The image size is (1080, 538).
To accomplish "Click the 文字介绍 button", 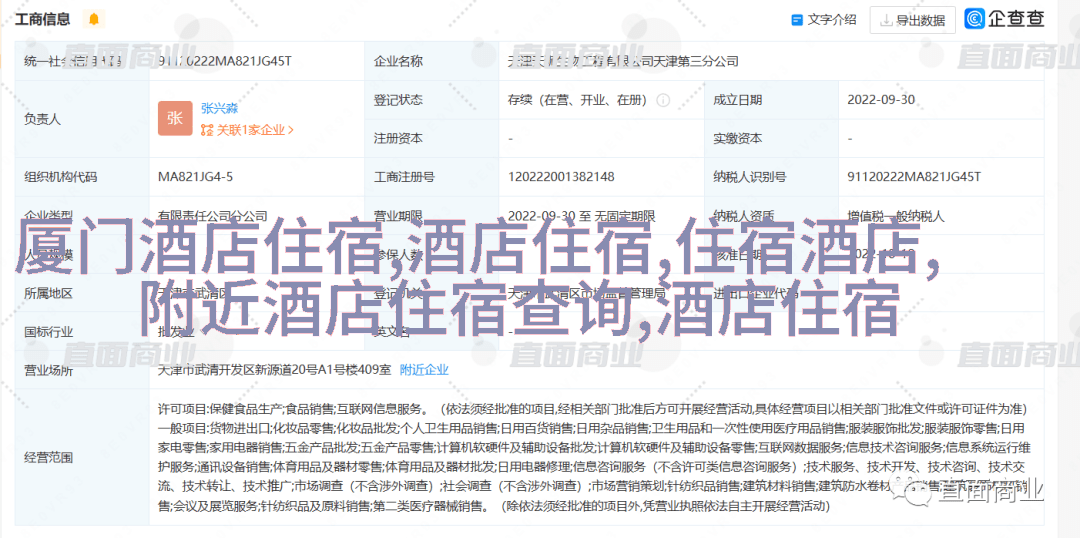I will click(x=824, y=19).
